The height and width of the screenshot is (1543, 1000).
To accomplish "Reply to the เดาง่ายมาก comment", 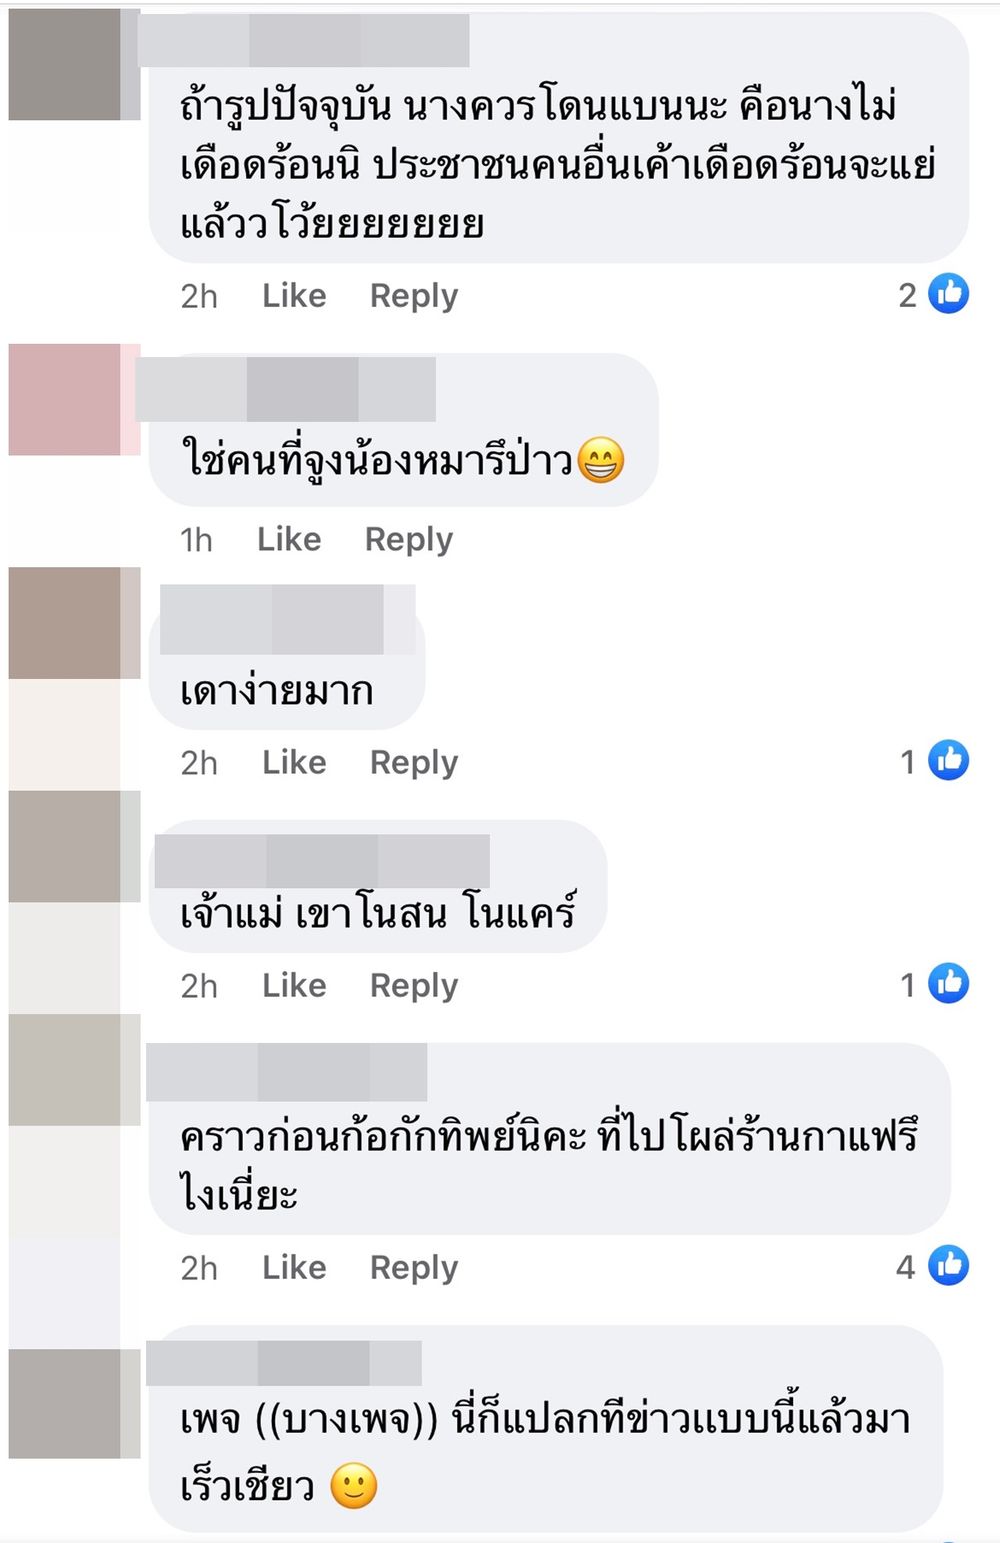I will 414,763.
